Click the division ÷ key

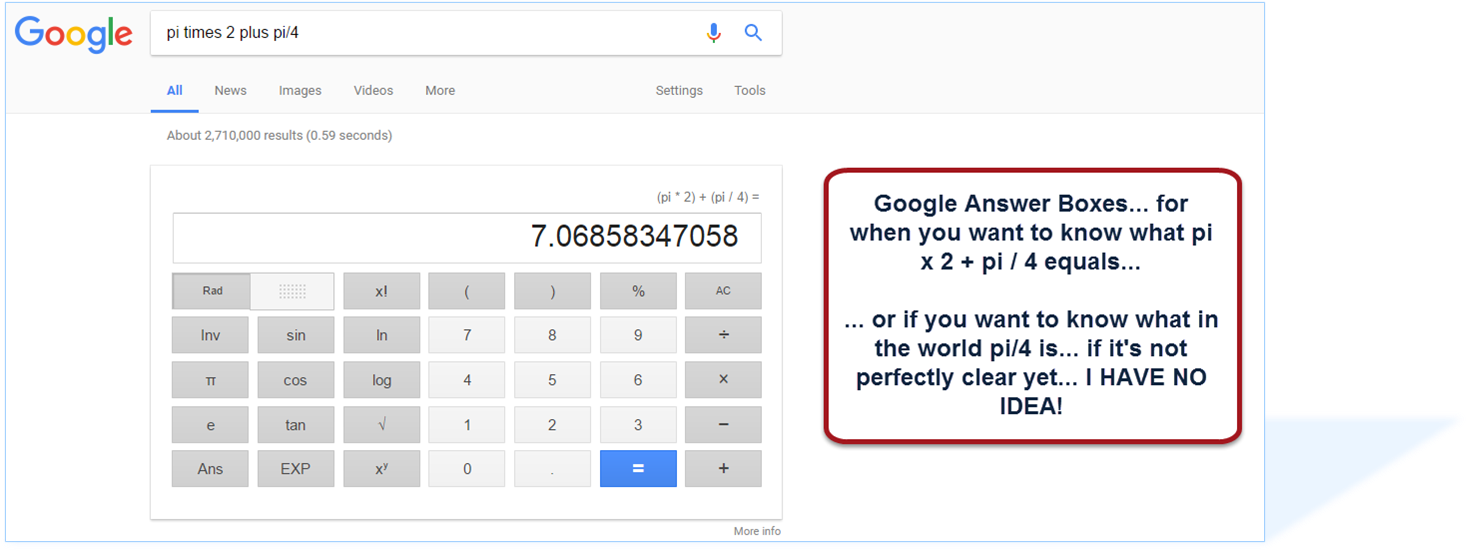(x=723, y=335)
